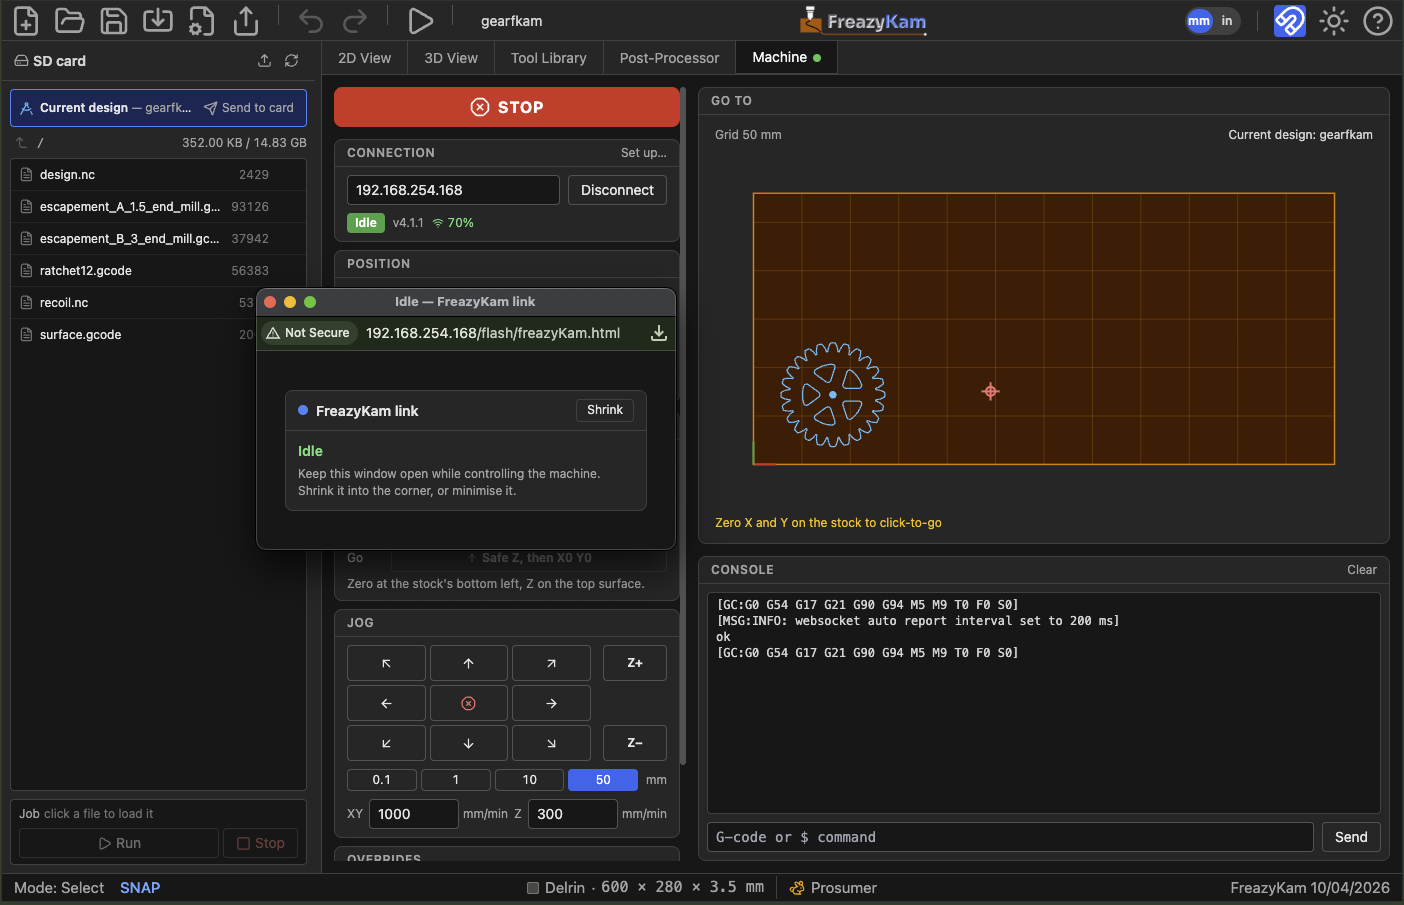
Task: Click the G-code command input field
Action: pyautogui.click(x=1010, y=837)
